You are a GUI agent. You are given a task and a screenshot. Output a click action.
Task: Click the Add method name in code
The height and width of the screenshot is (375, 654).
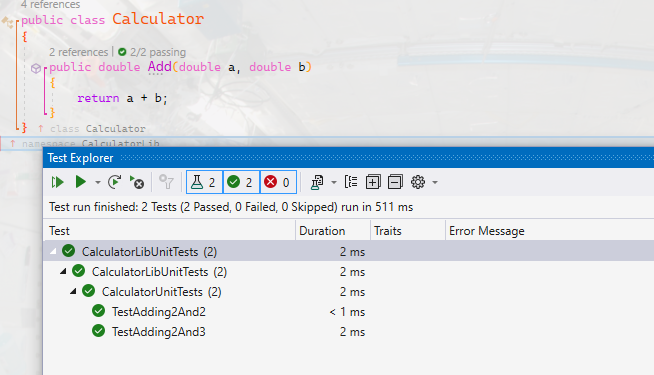[x=160, y=67]
